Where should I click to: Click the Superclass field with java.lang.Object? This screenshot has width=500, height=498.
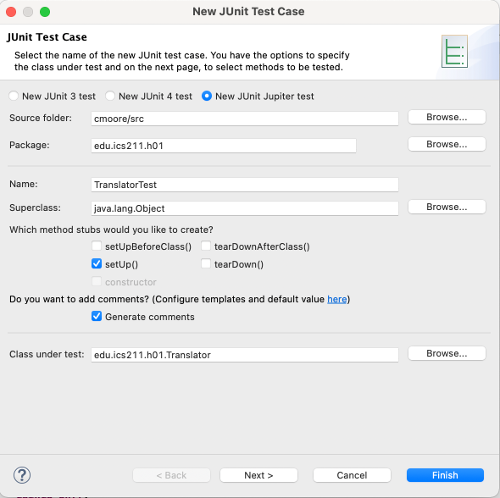pyautogui.click(x=245, y=209)
